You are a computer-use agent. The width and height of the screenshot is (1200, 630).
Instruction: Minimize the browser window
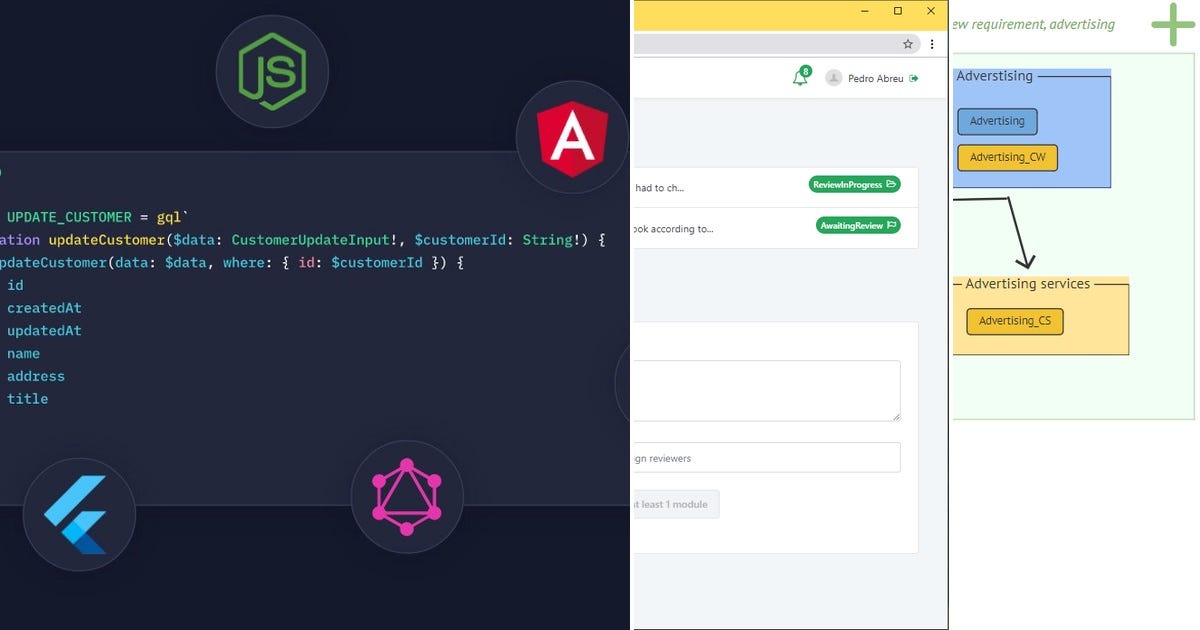tap(865, 11)
